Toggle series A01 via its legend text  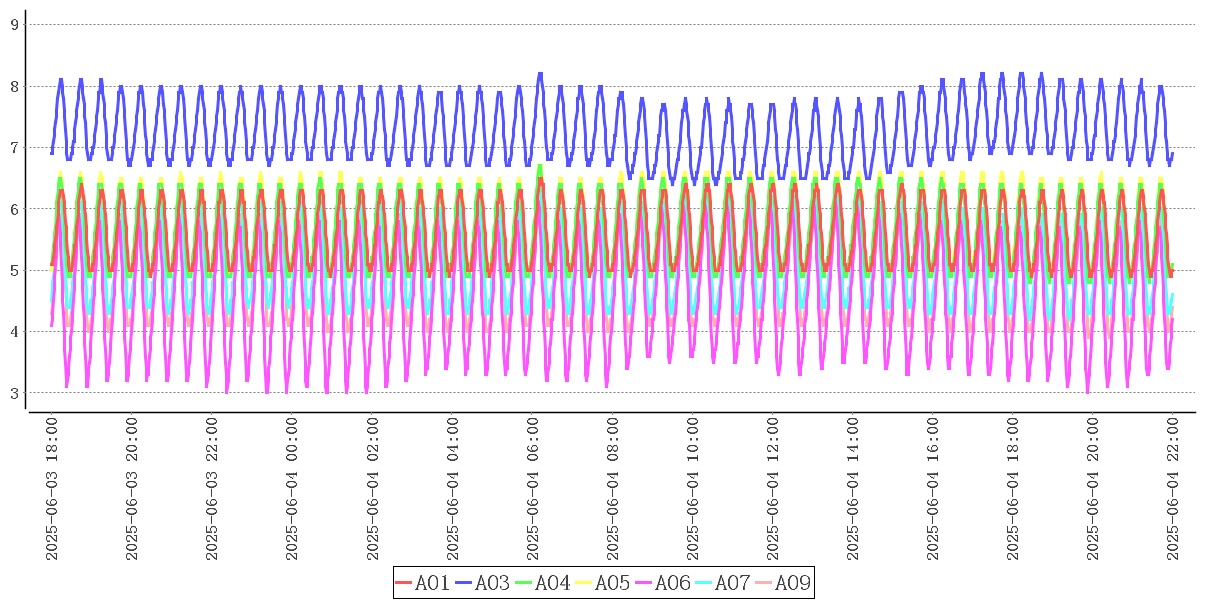tap(432, 582)
